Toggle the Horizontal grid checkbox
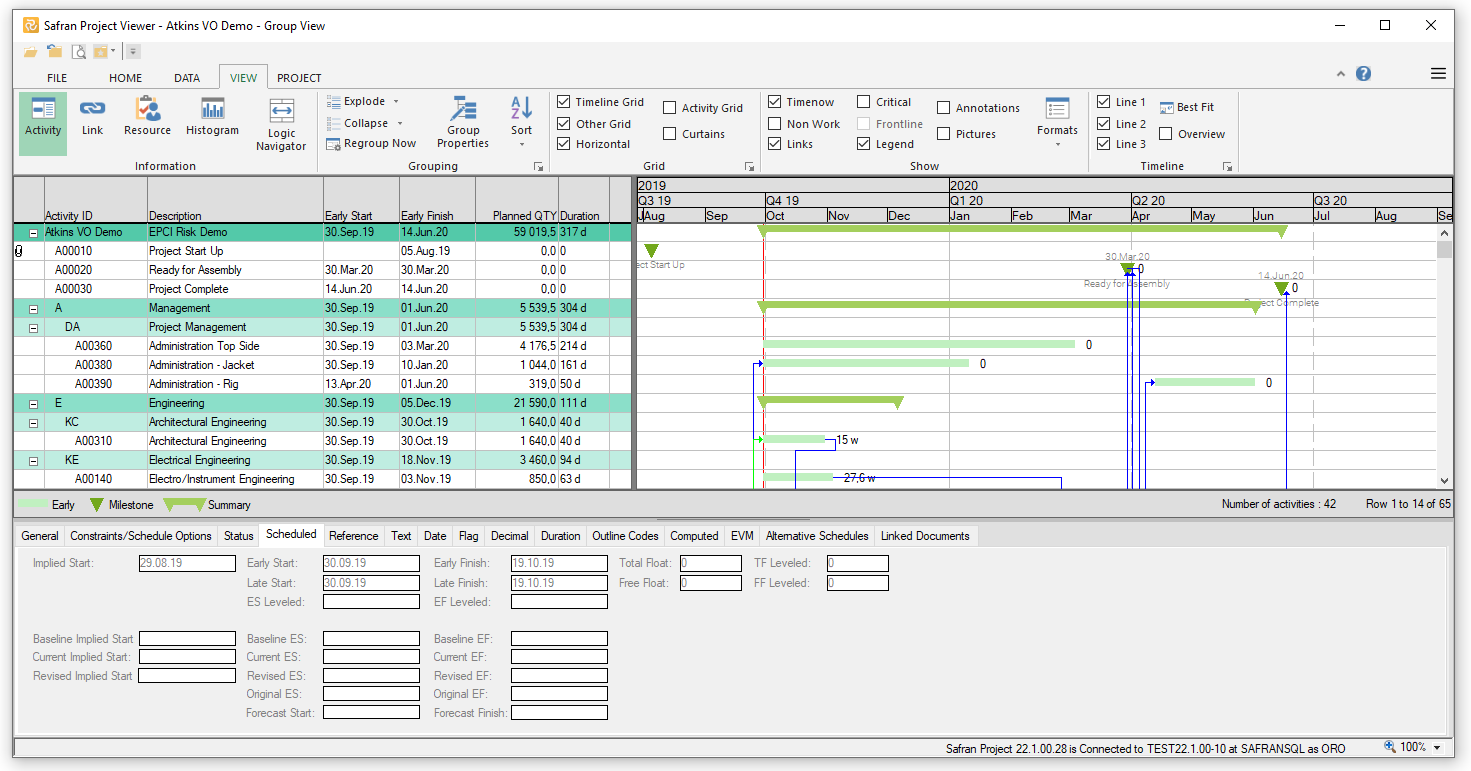 click(564, 144)
